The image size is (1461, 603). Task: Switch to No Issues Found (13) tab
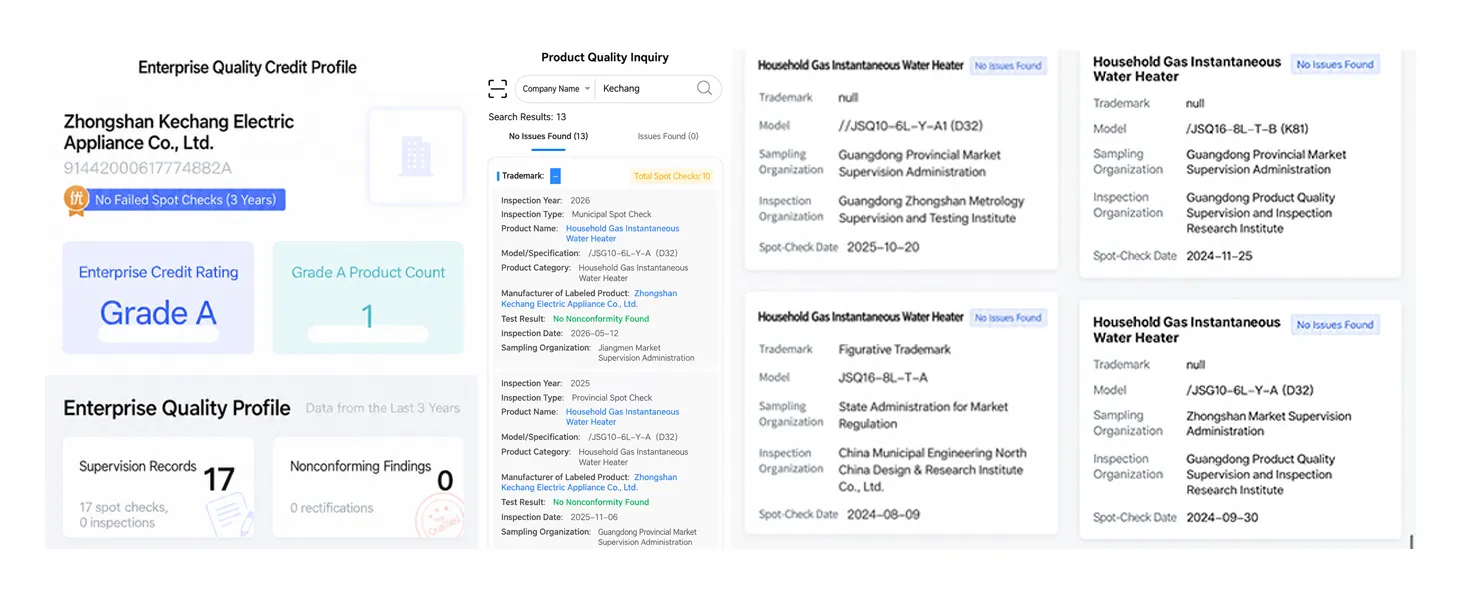548,136
